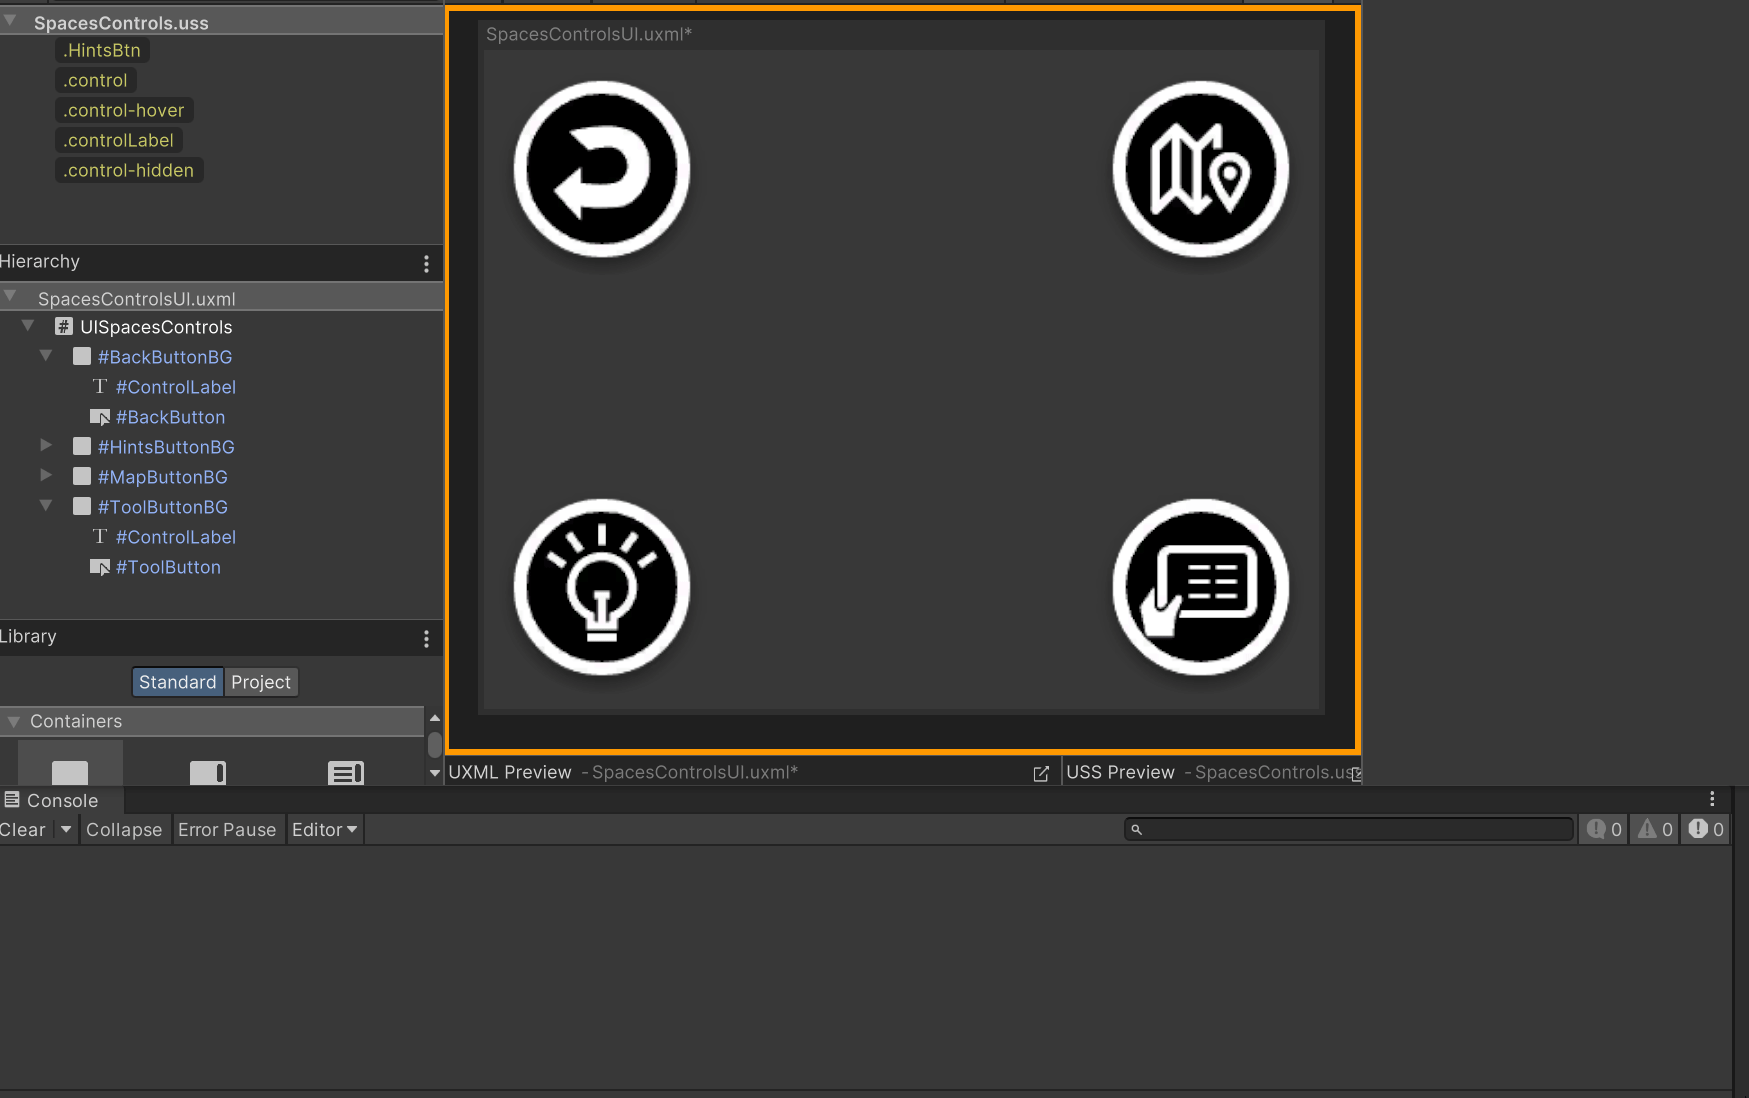Toggle Collapse in the Console toolbar
The height and width of the screenshot is (1098, 1749).
124,829
